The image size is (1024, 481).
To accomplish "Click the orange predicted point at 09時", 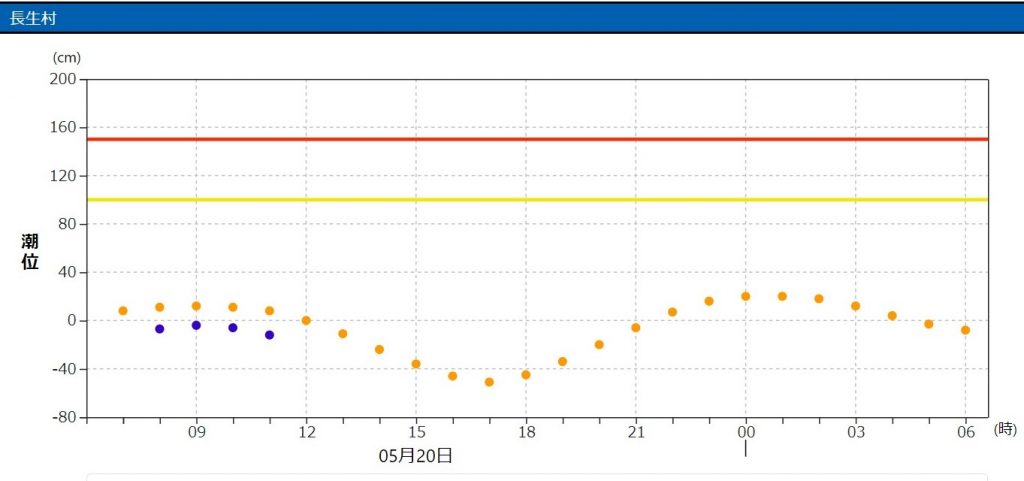I will pyautogui.click(x=196, y=306).
